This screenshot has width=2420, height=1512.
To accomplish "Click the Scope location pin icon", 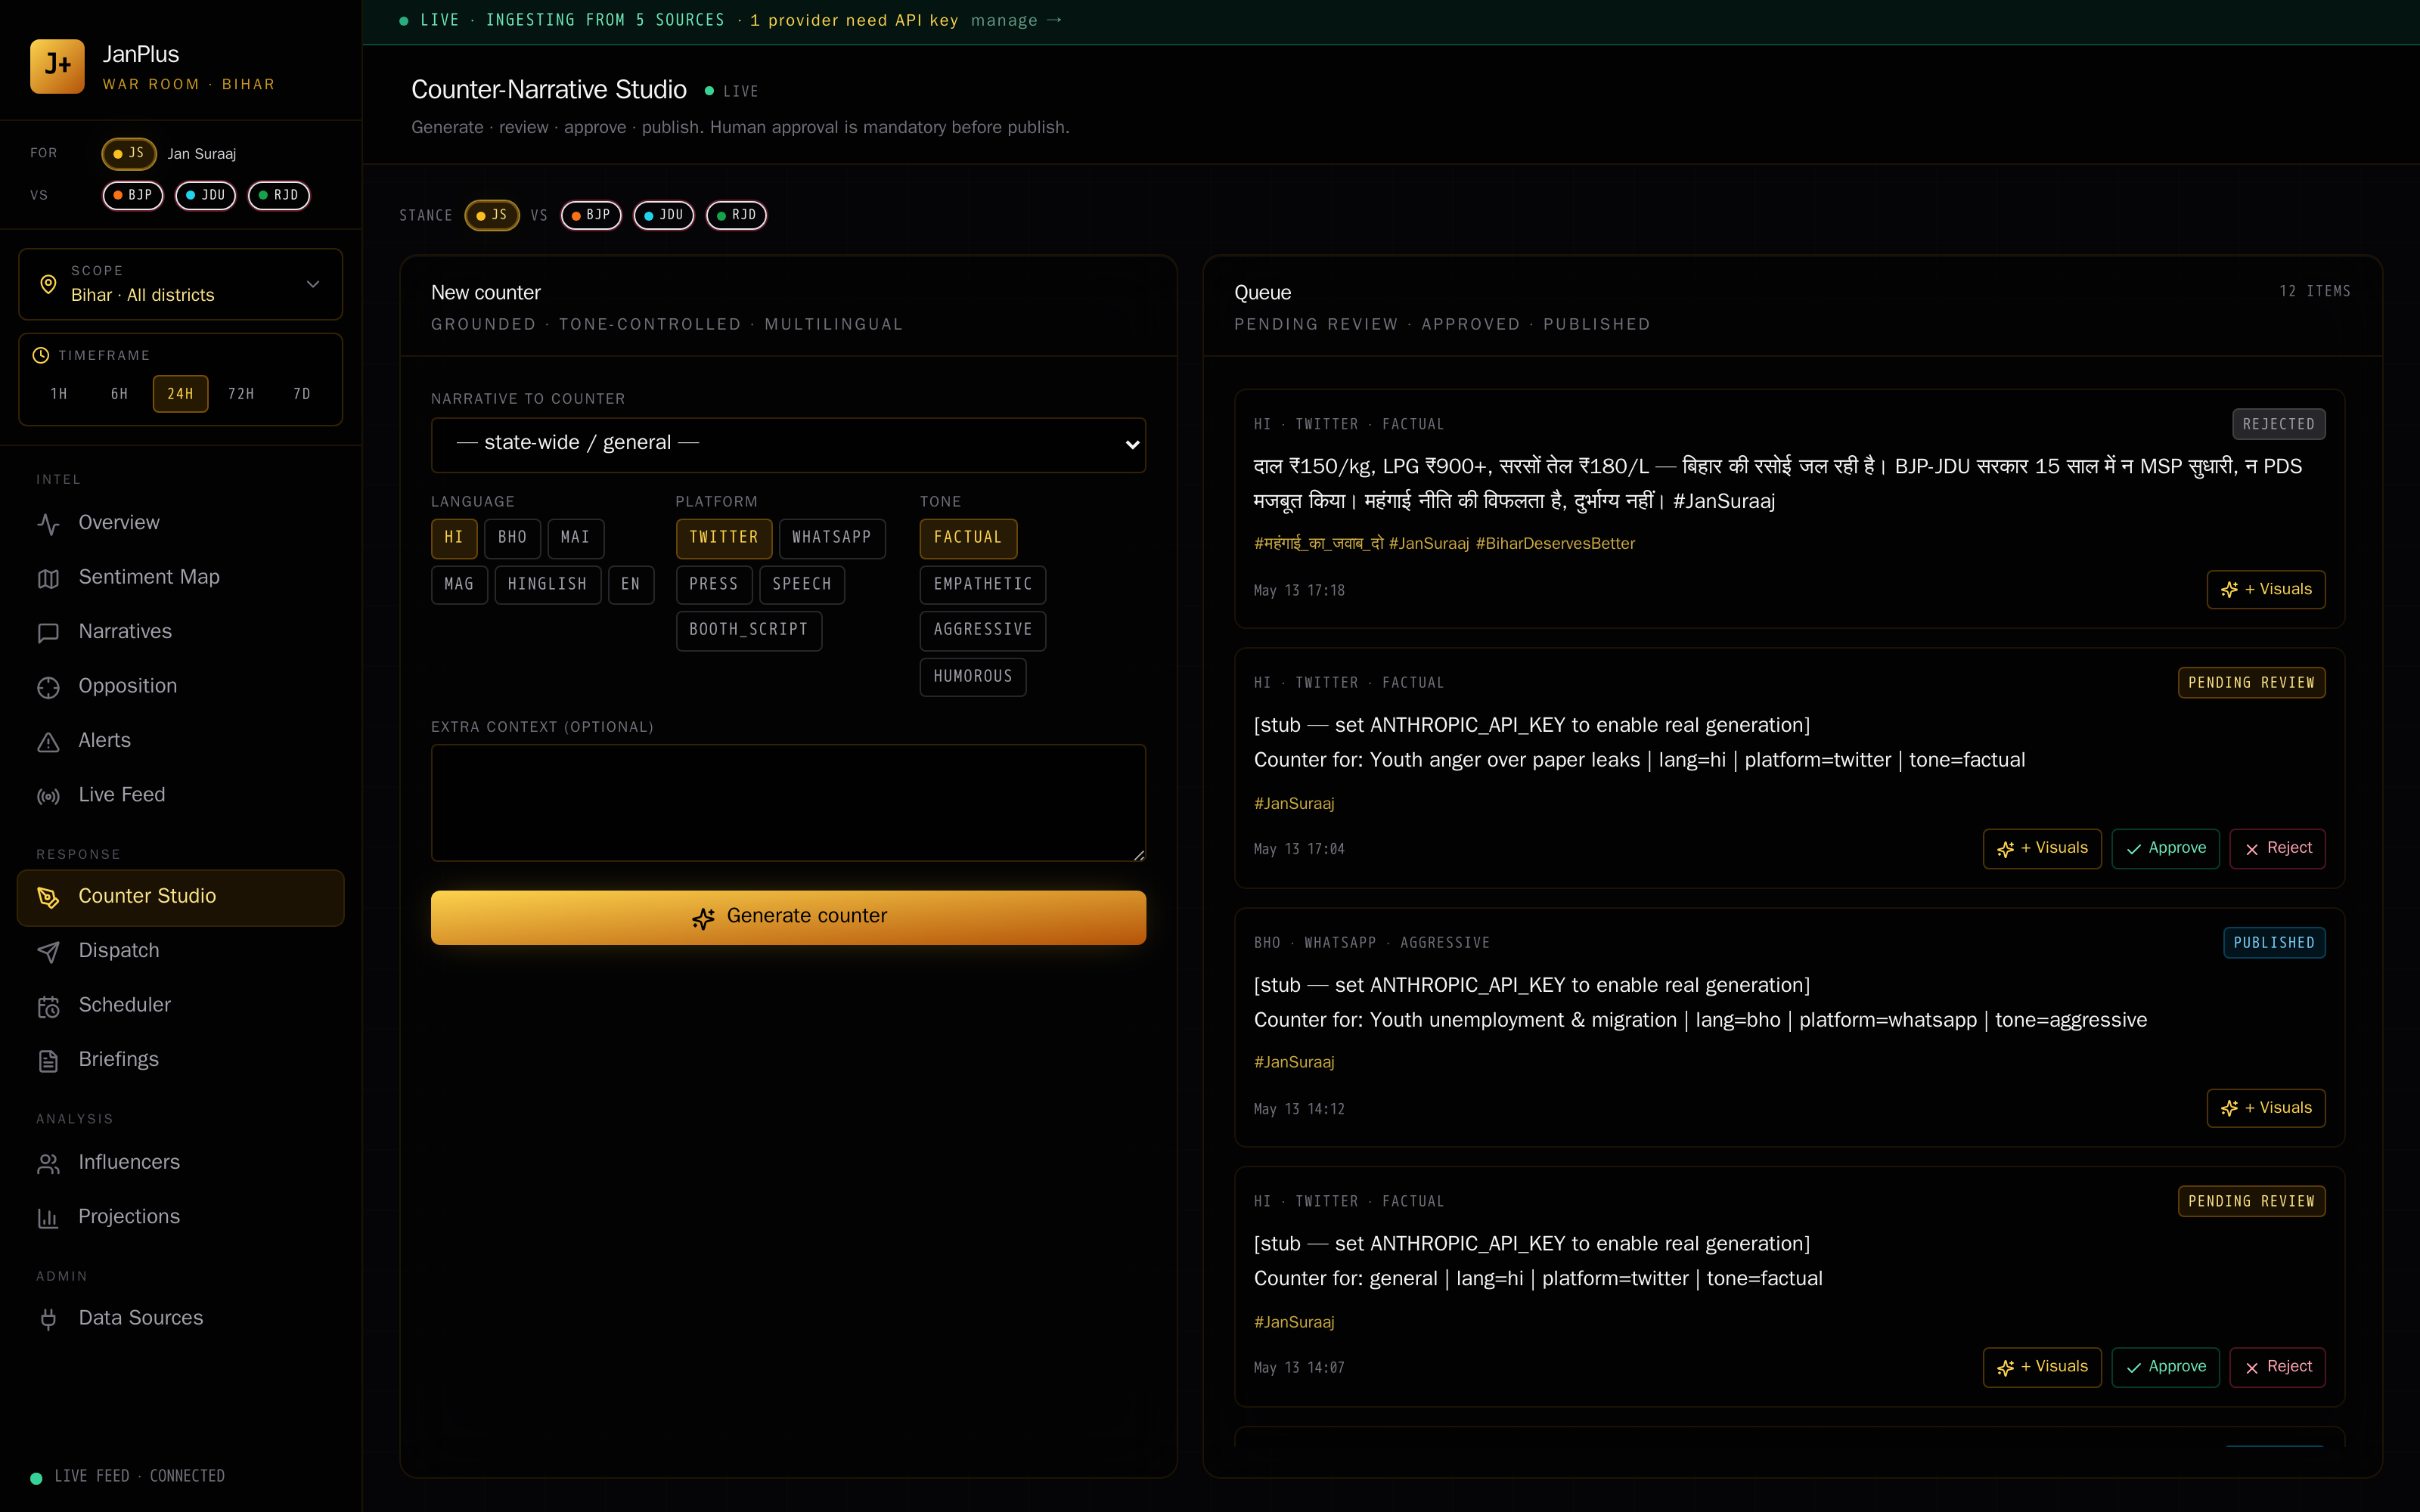I will tap(48, 284).
